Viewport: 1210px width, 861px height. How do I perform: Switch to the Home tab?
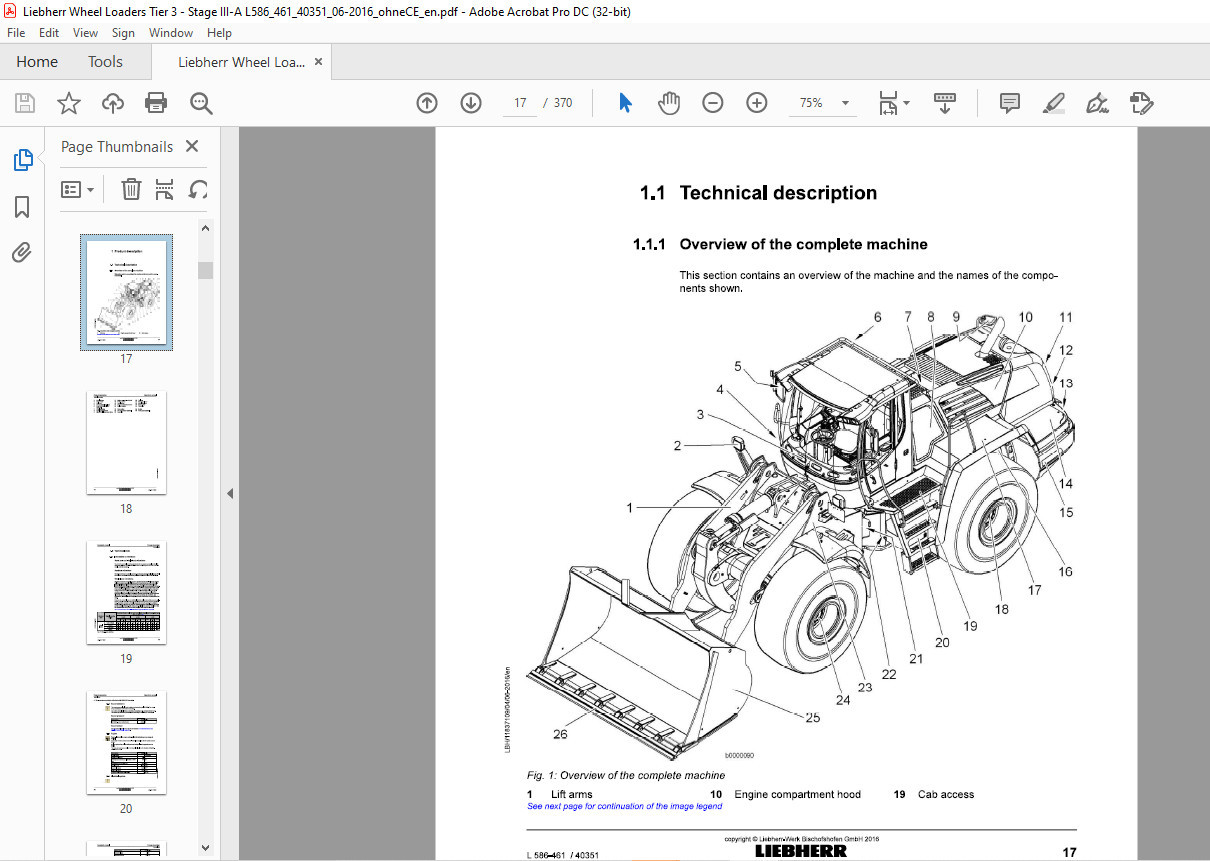click(x=37, y=62)
